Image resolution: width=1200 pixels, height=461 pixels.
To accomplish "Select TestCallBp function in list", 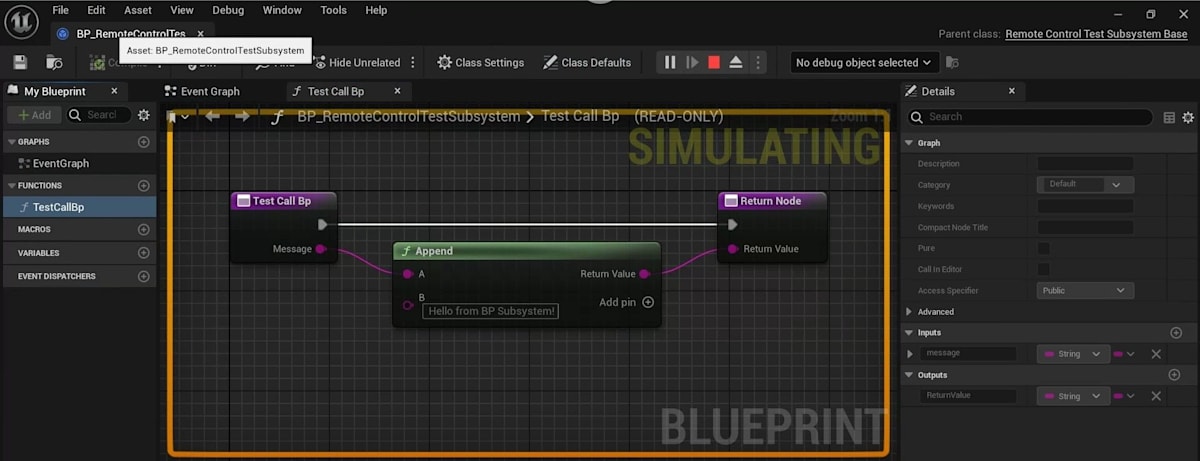I will coord(79,207).
